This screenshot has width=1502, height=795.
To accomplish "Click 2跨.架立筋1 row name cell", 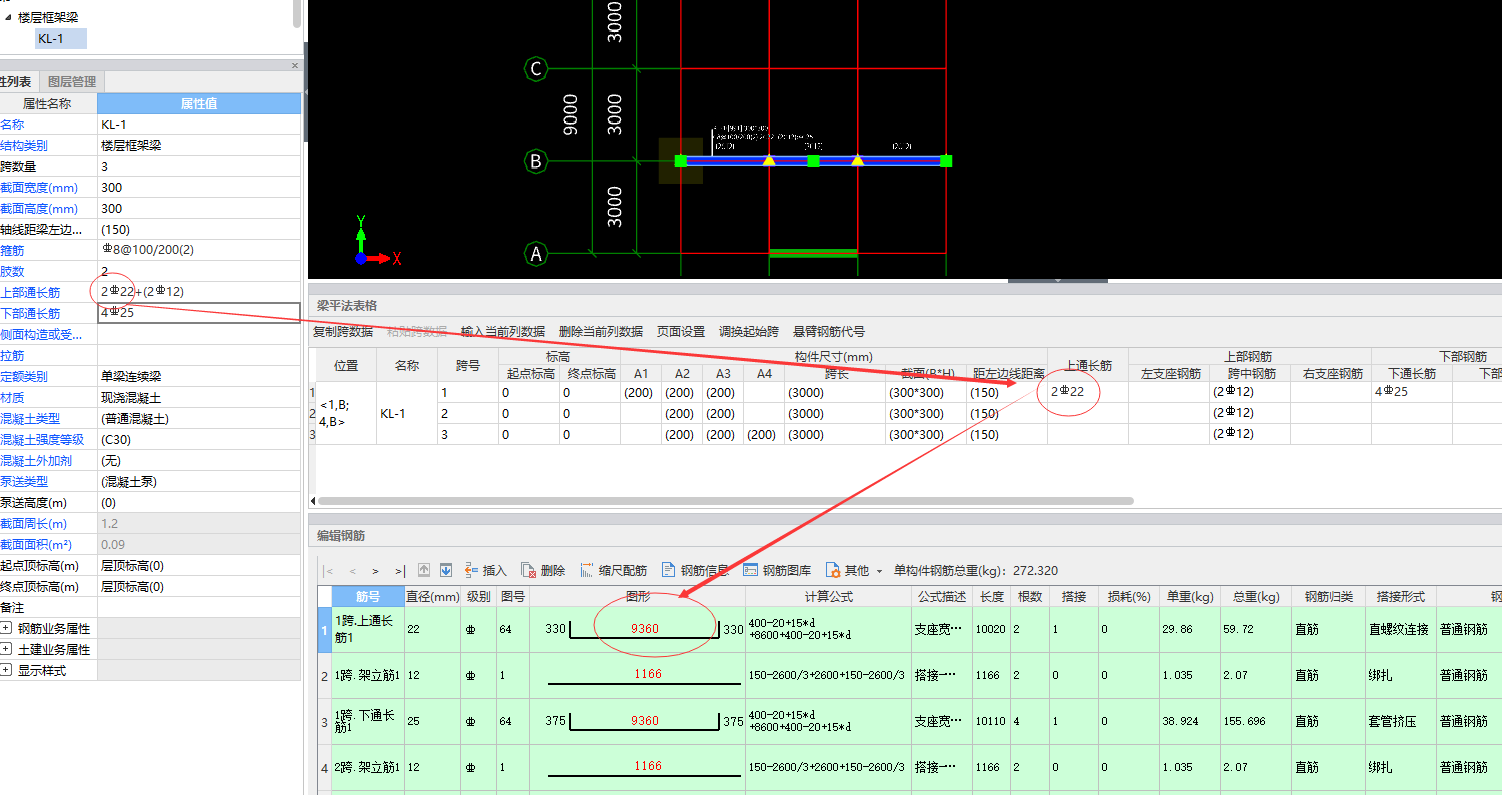I will [x=367, y=767].
